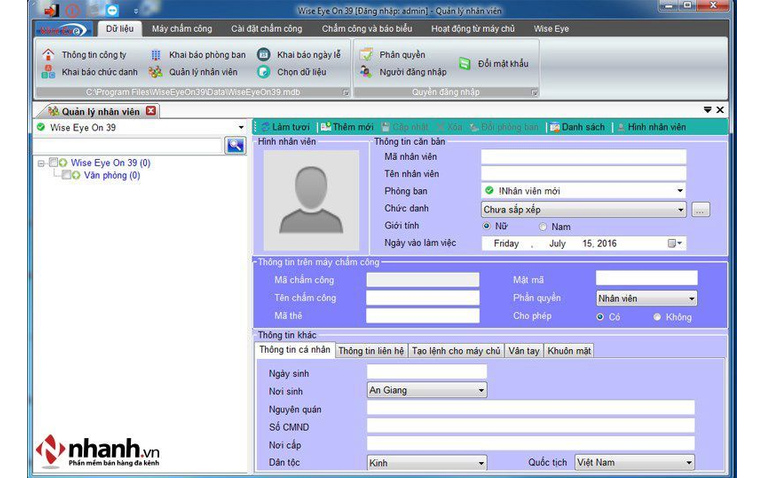
Task: Expand the Quyền đăng nhập group launcher
Action: click(x=534, y=92)
